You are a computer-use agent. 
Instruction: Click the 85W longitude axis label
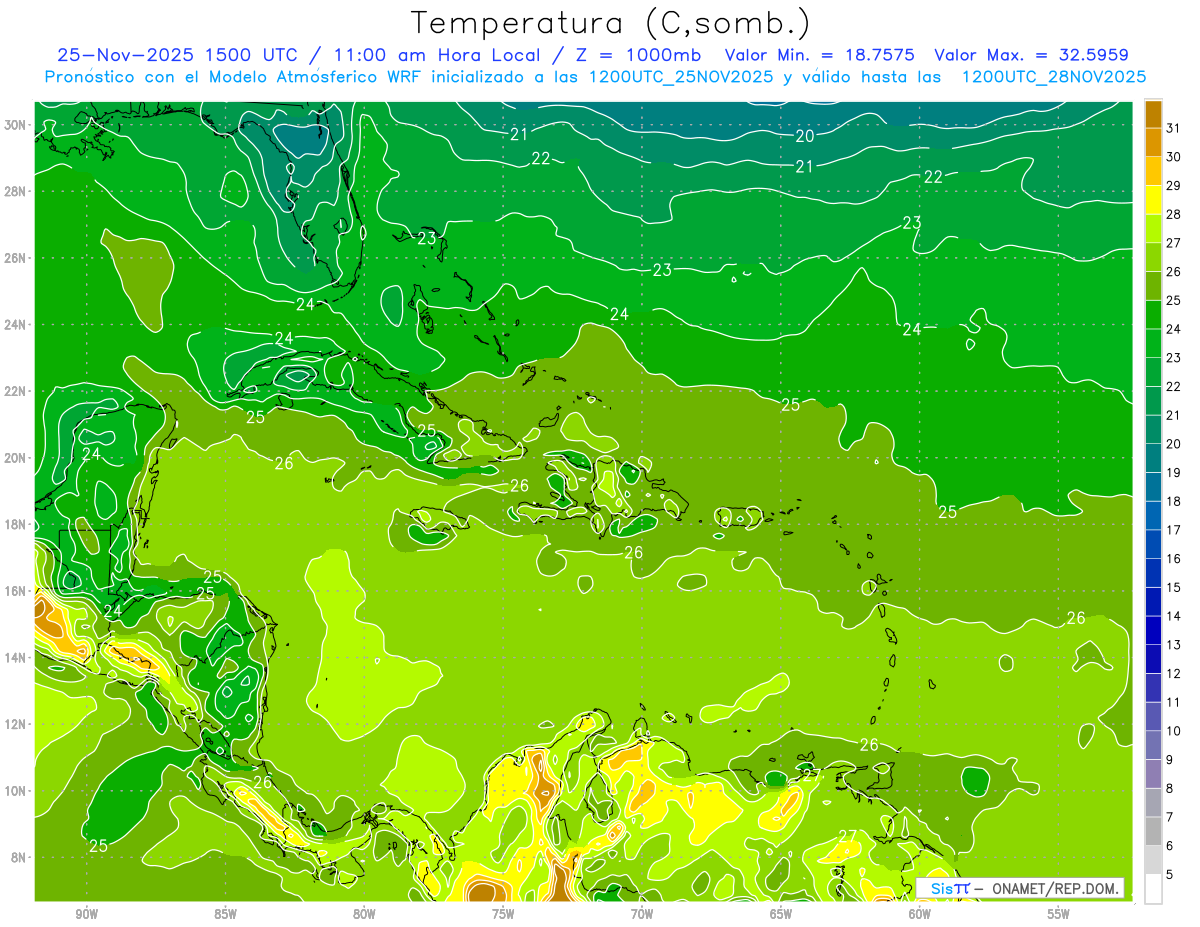[x=225, y=914]
